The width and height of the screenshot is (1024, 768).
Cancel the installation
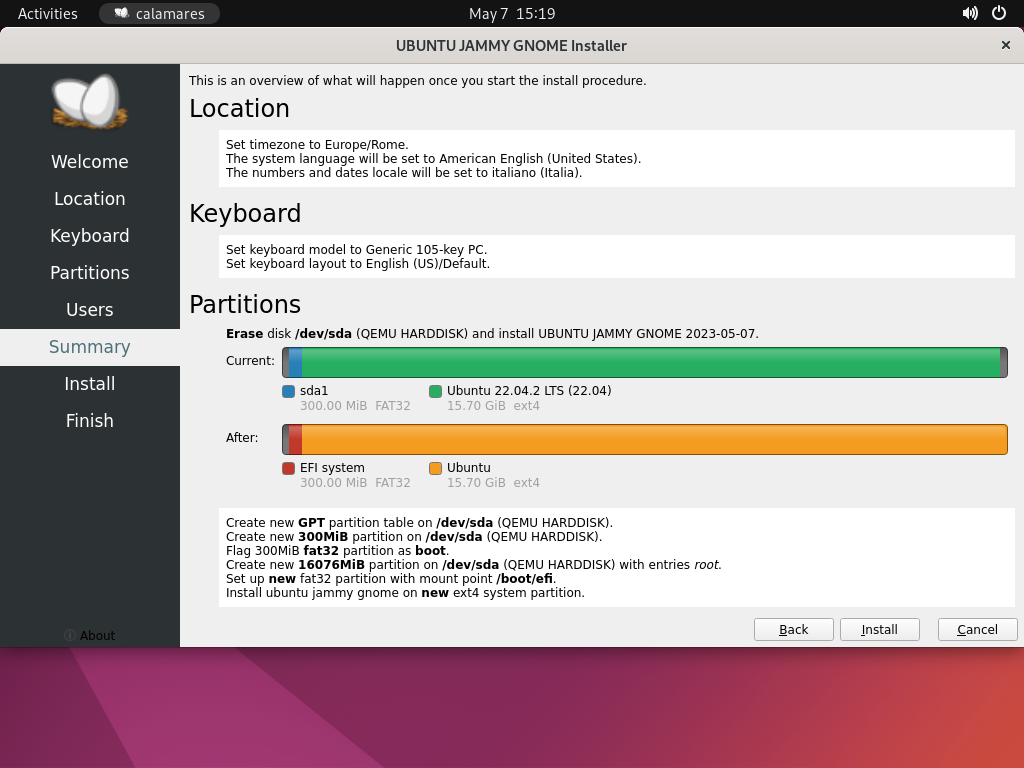(x=977, y=629)
